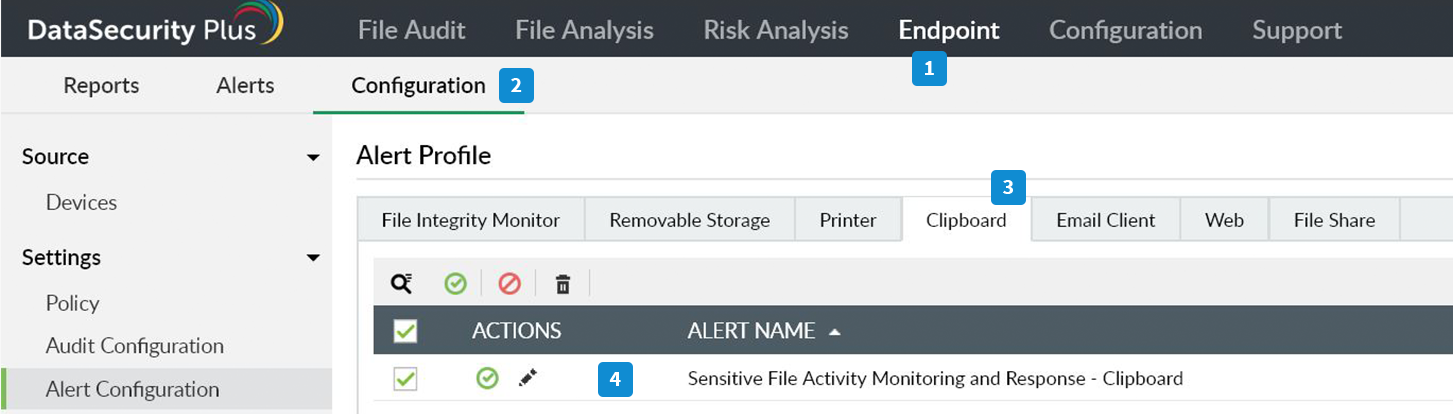Image resolution: width=1453 pixels, height=414 pixels.
Task: Switch to the Email Client tab
Action: click(x=1105, y=220)
